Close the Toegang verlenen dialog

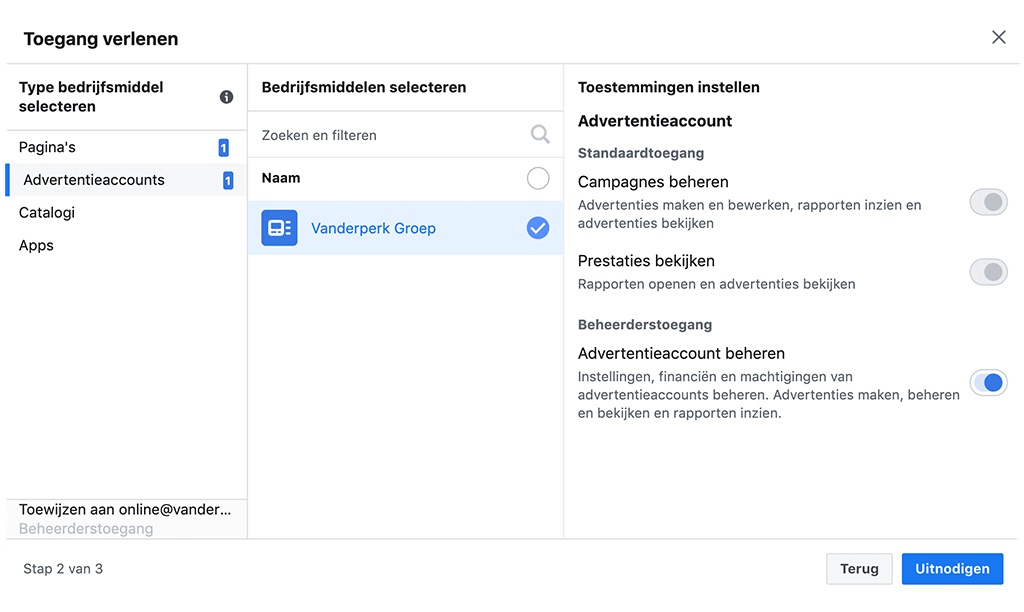coord(998,38)
